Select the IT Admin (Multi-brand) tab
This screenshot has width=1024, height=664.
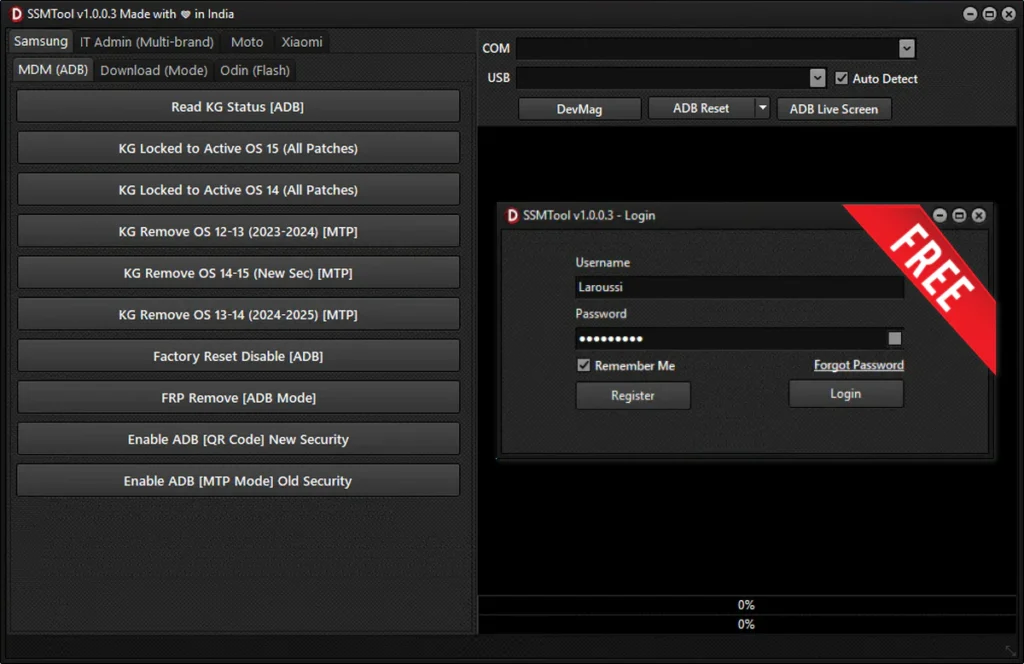pos(147,42)
